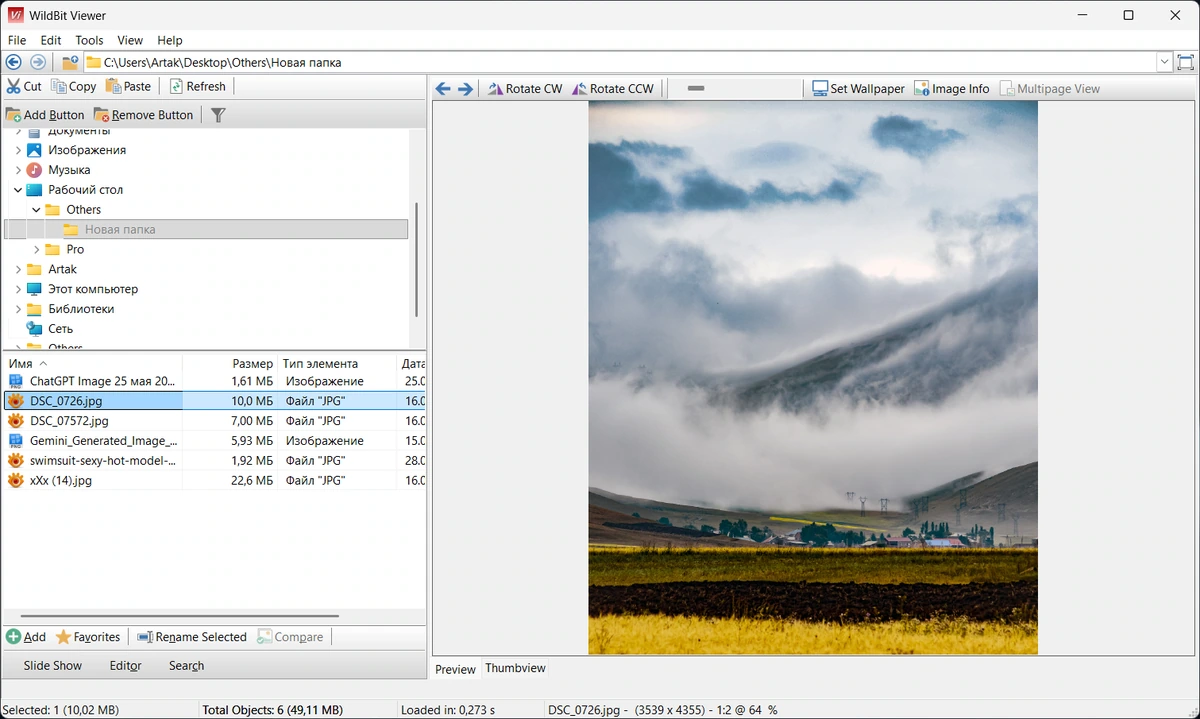Viewport: 1200px width, 719px height.
Task: Click the address bar path field
Action: pyautogui.click(x=620, y=62)
